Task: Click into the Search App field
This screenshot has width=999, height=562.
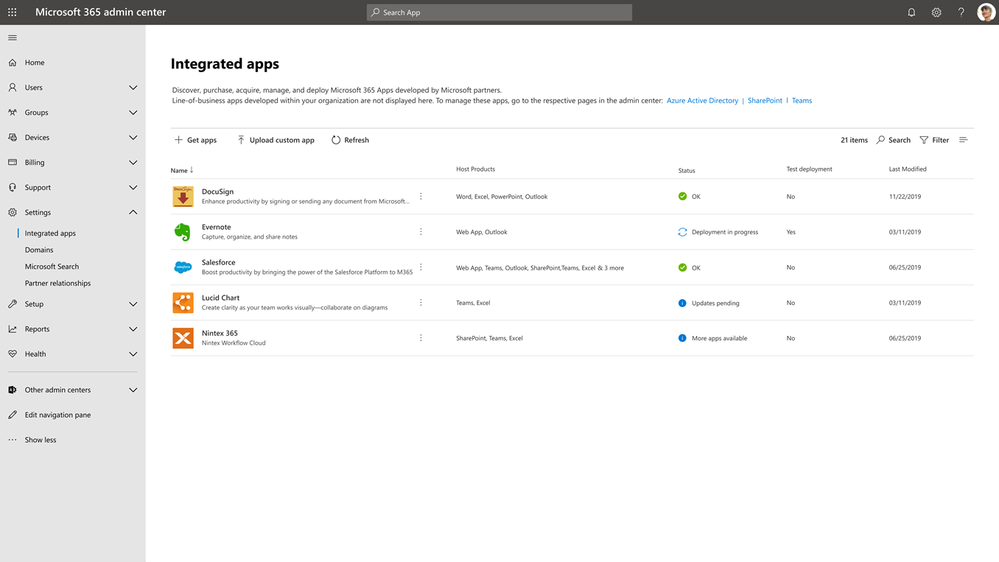Action: click(x=499, y=12)
